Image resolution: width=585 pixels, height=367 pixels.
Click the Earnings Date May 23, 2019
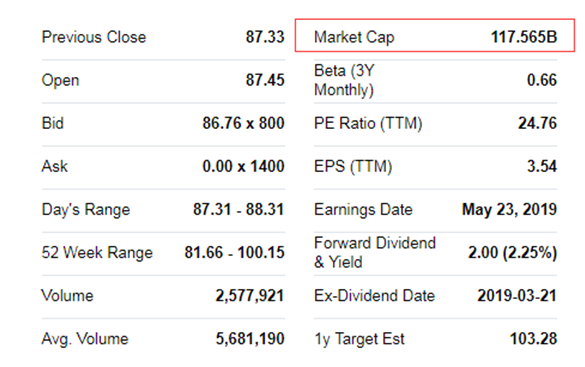509,210
